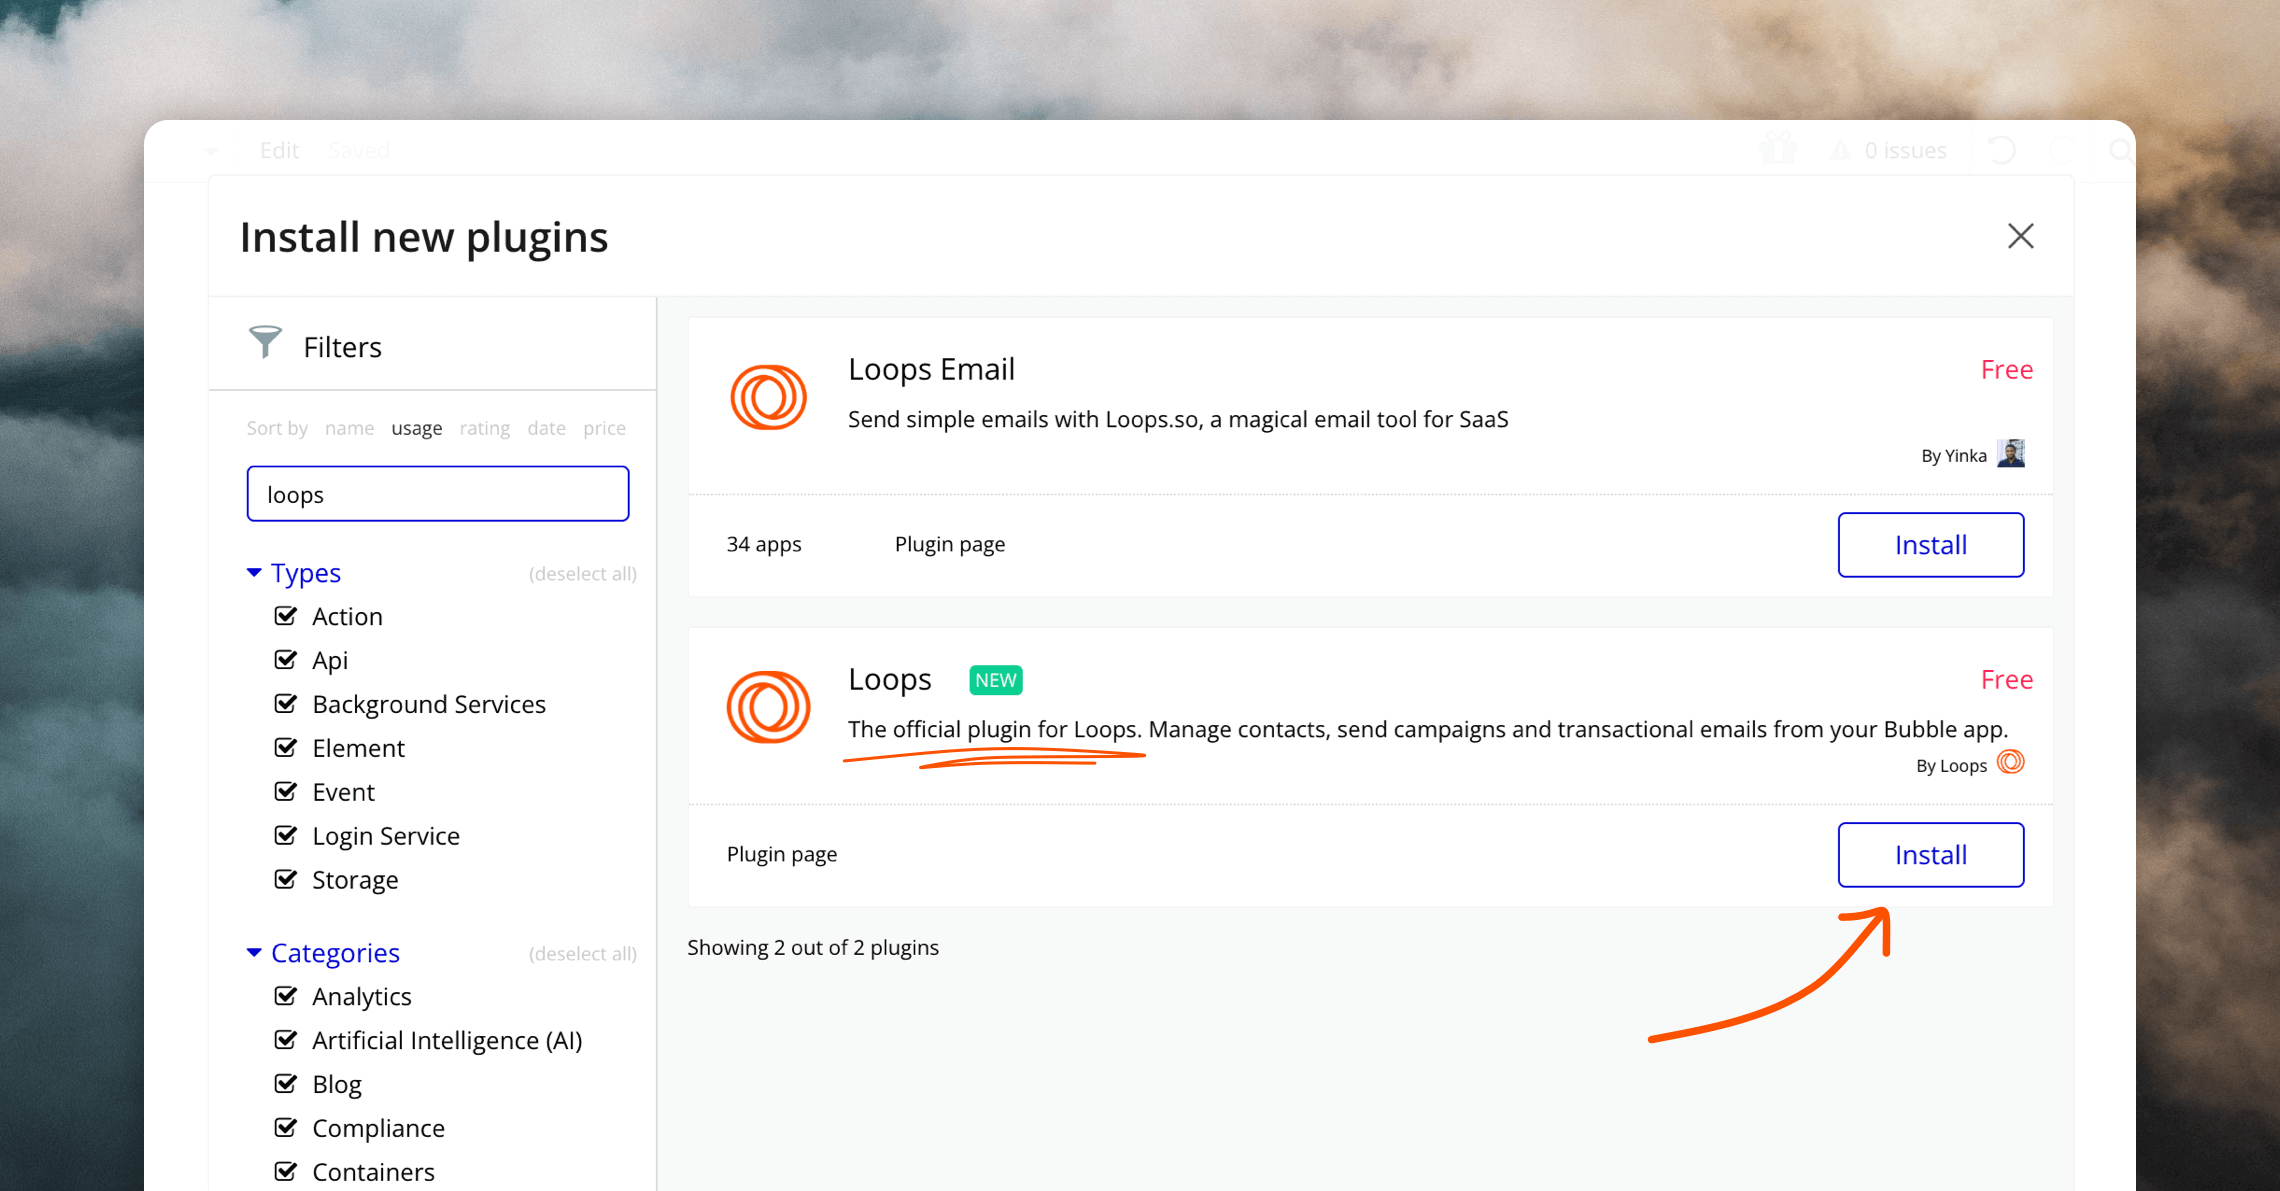Toggle the Compliance category checkbox
Image resolution: width=2280 pixels, height=1191 pixels.
pyautogui.click(x=286, y=1128)
